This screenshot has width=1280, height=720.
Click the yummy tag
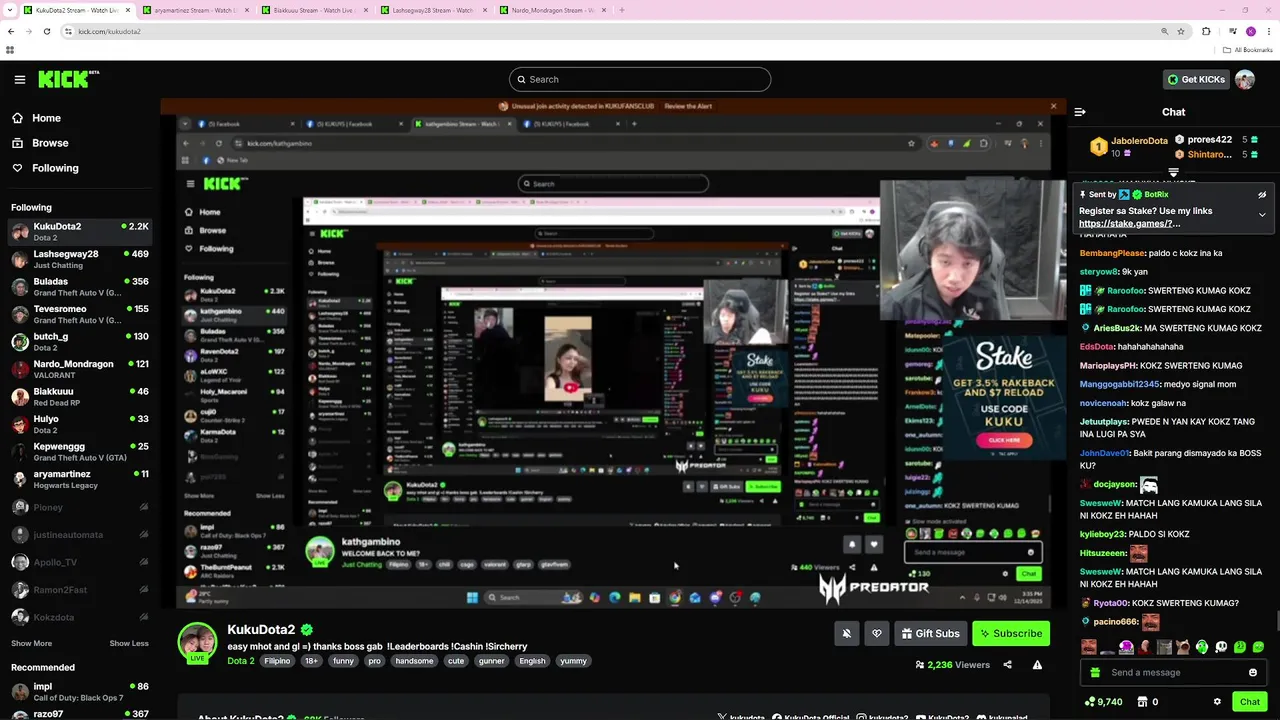coord(573,661)
